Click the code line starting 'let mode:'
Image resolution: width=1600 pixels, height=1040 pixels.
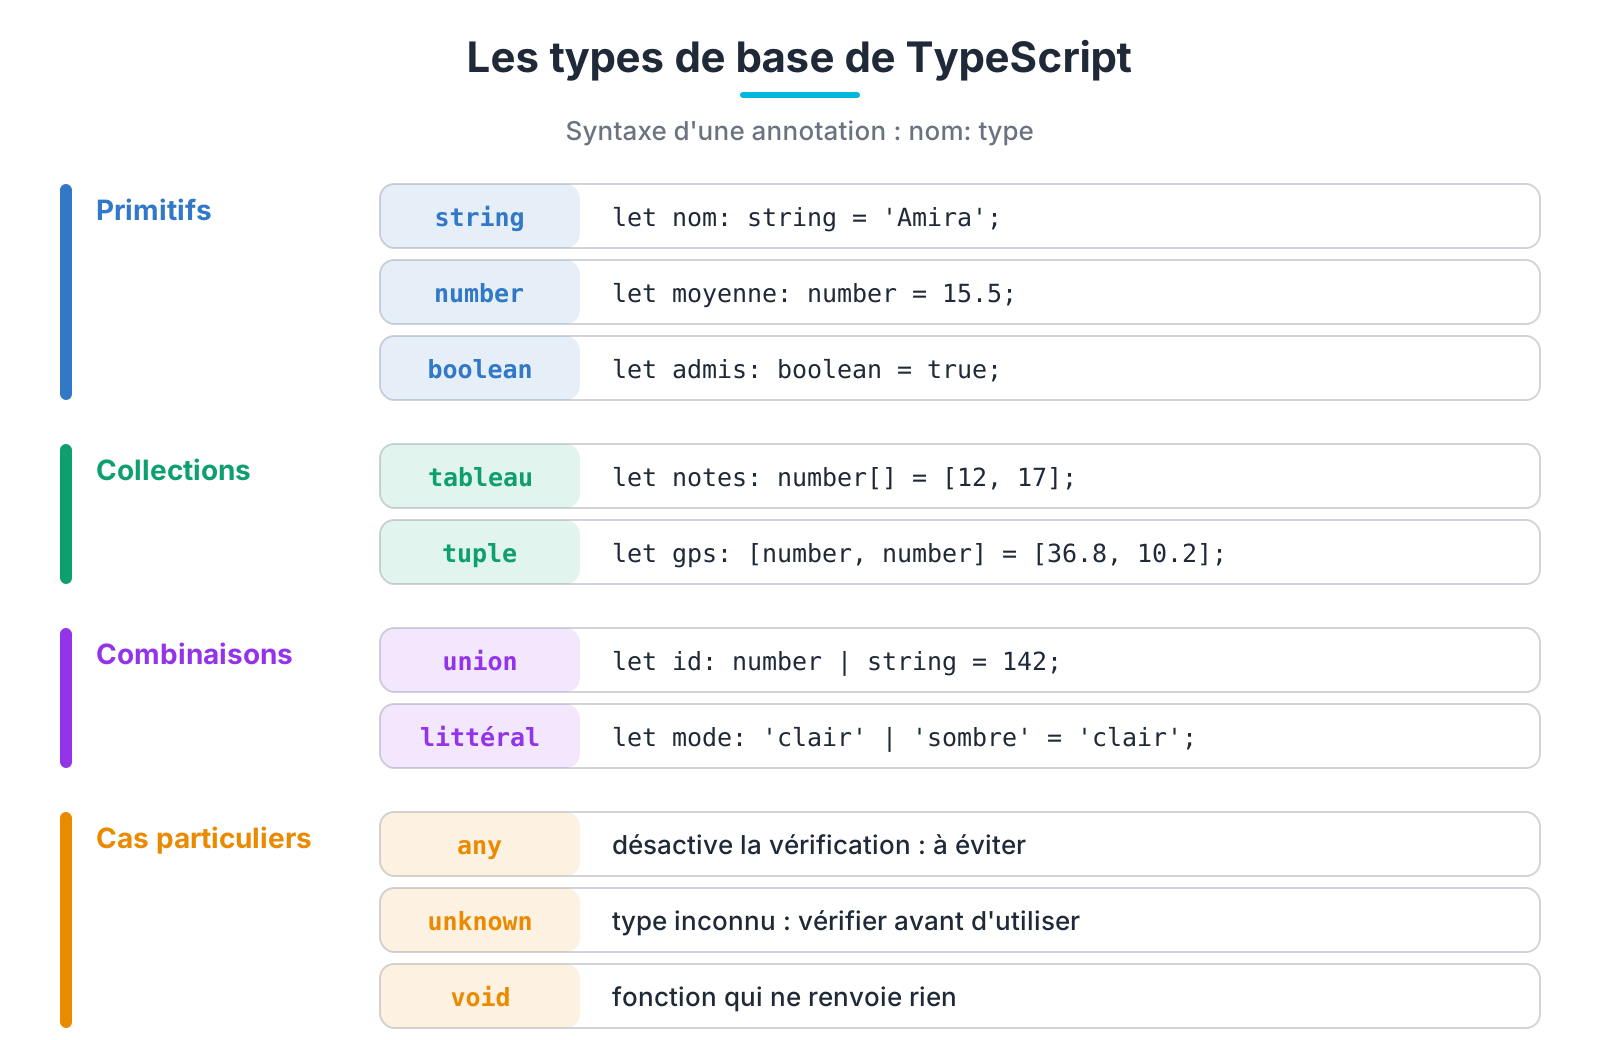click(904, 737)
